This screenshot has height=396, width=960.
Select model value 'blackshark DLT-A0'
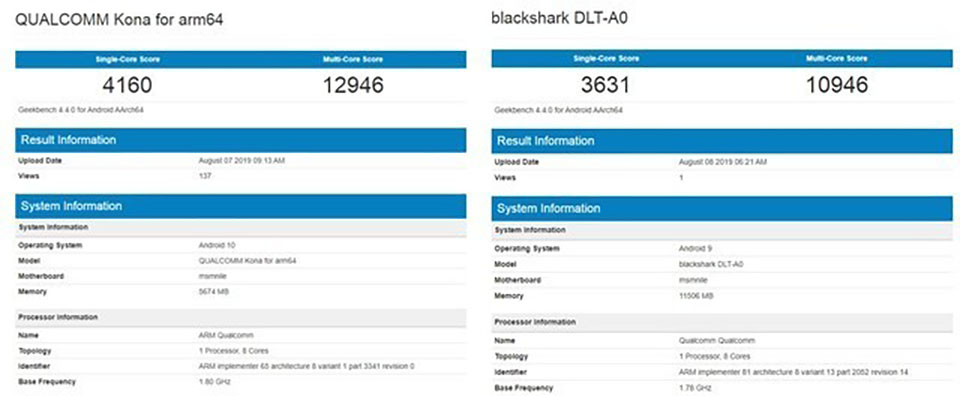click(x=711, y=264)
